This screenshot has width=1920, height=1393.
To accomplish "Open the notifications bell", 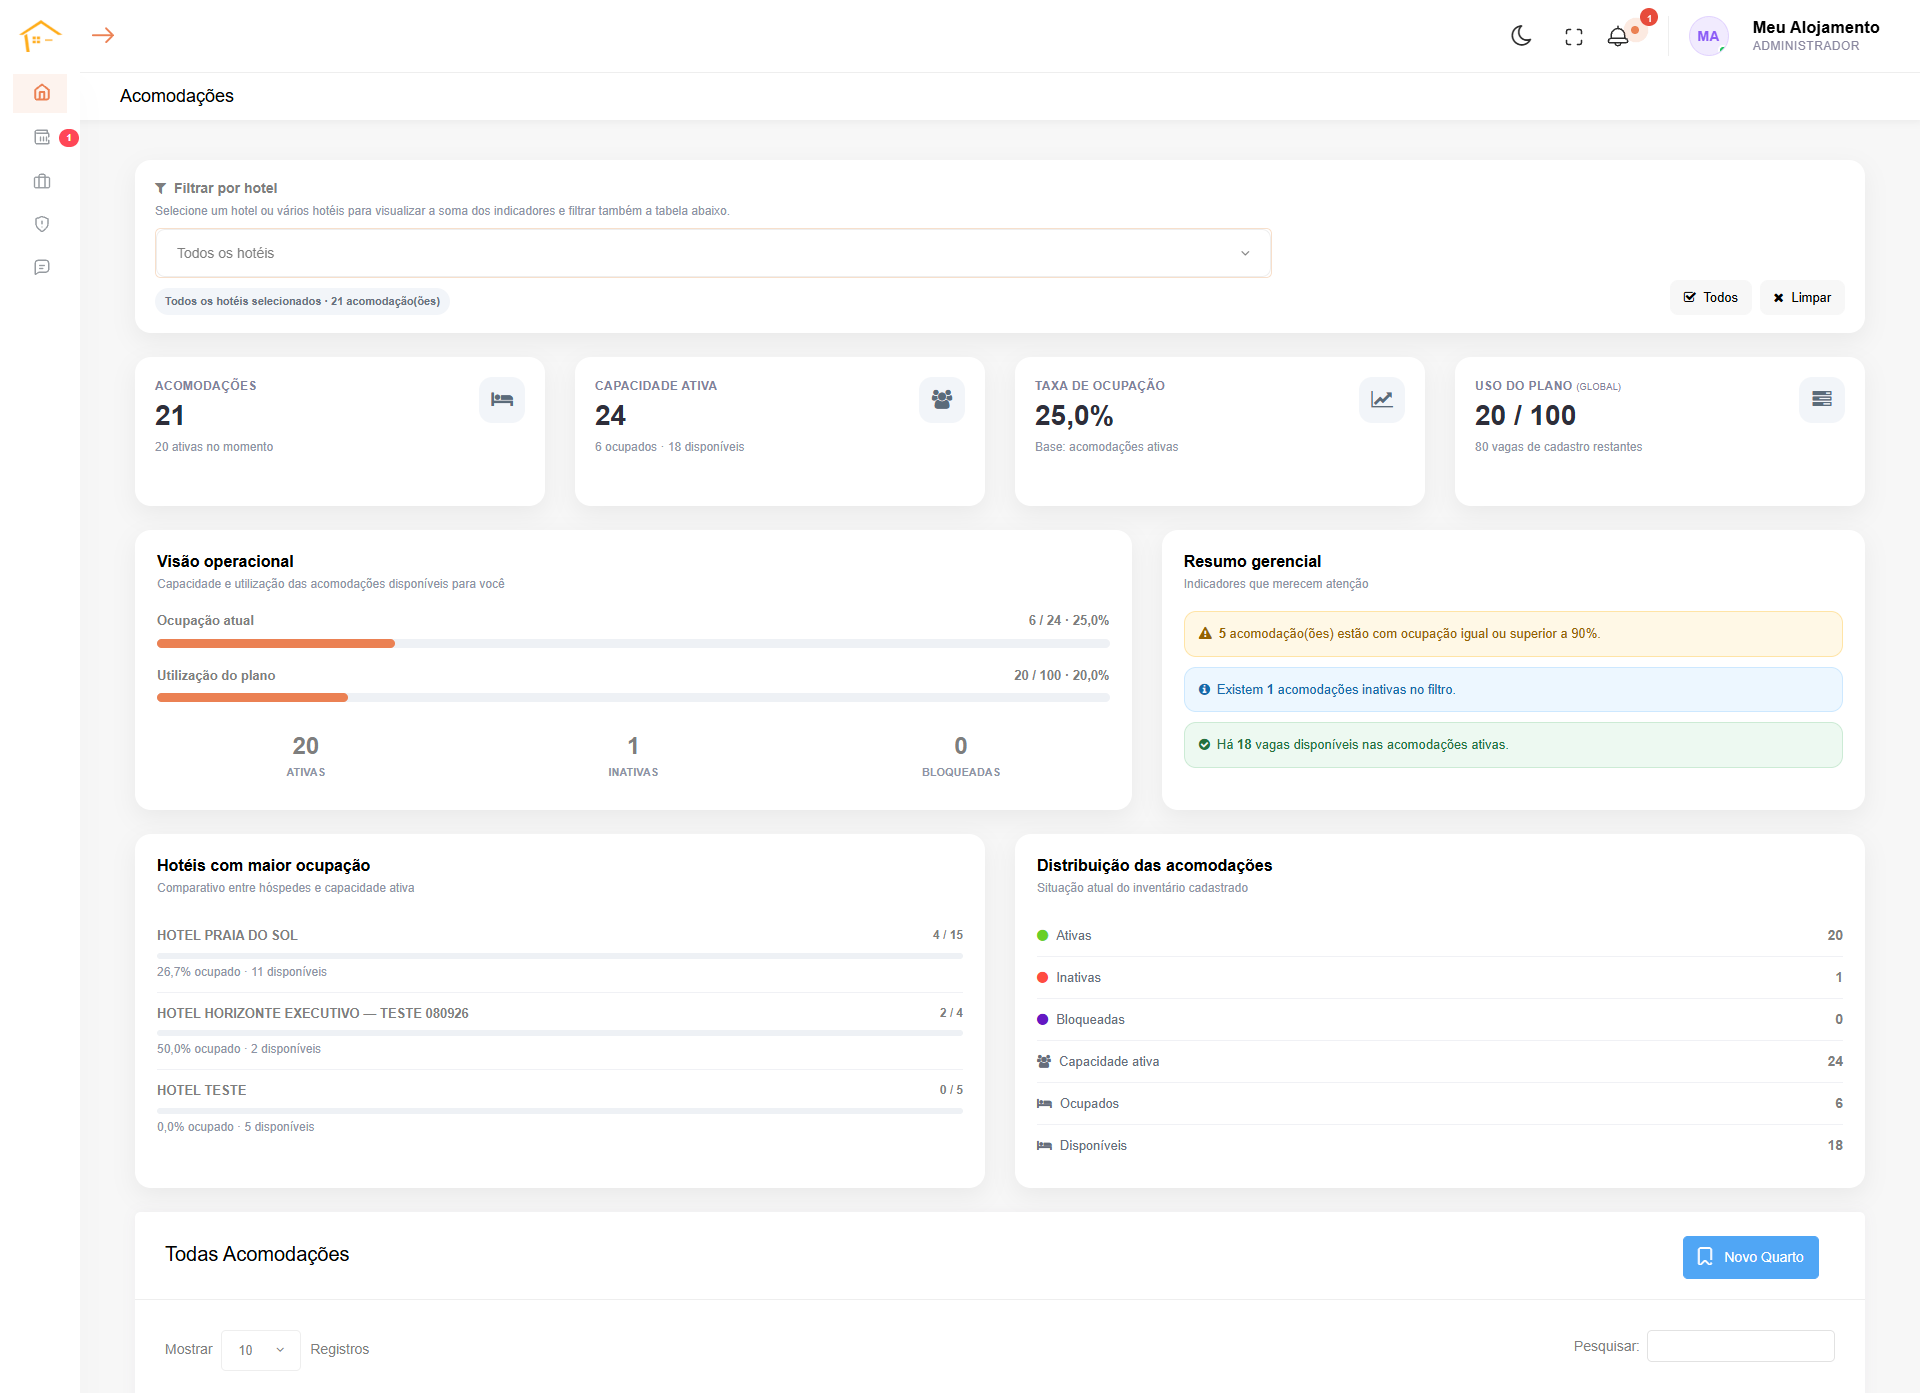I will [1618, 36].
